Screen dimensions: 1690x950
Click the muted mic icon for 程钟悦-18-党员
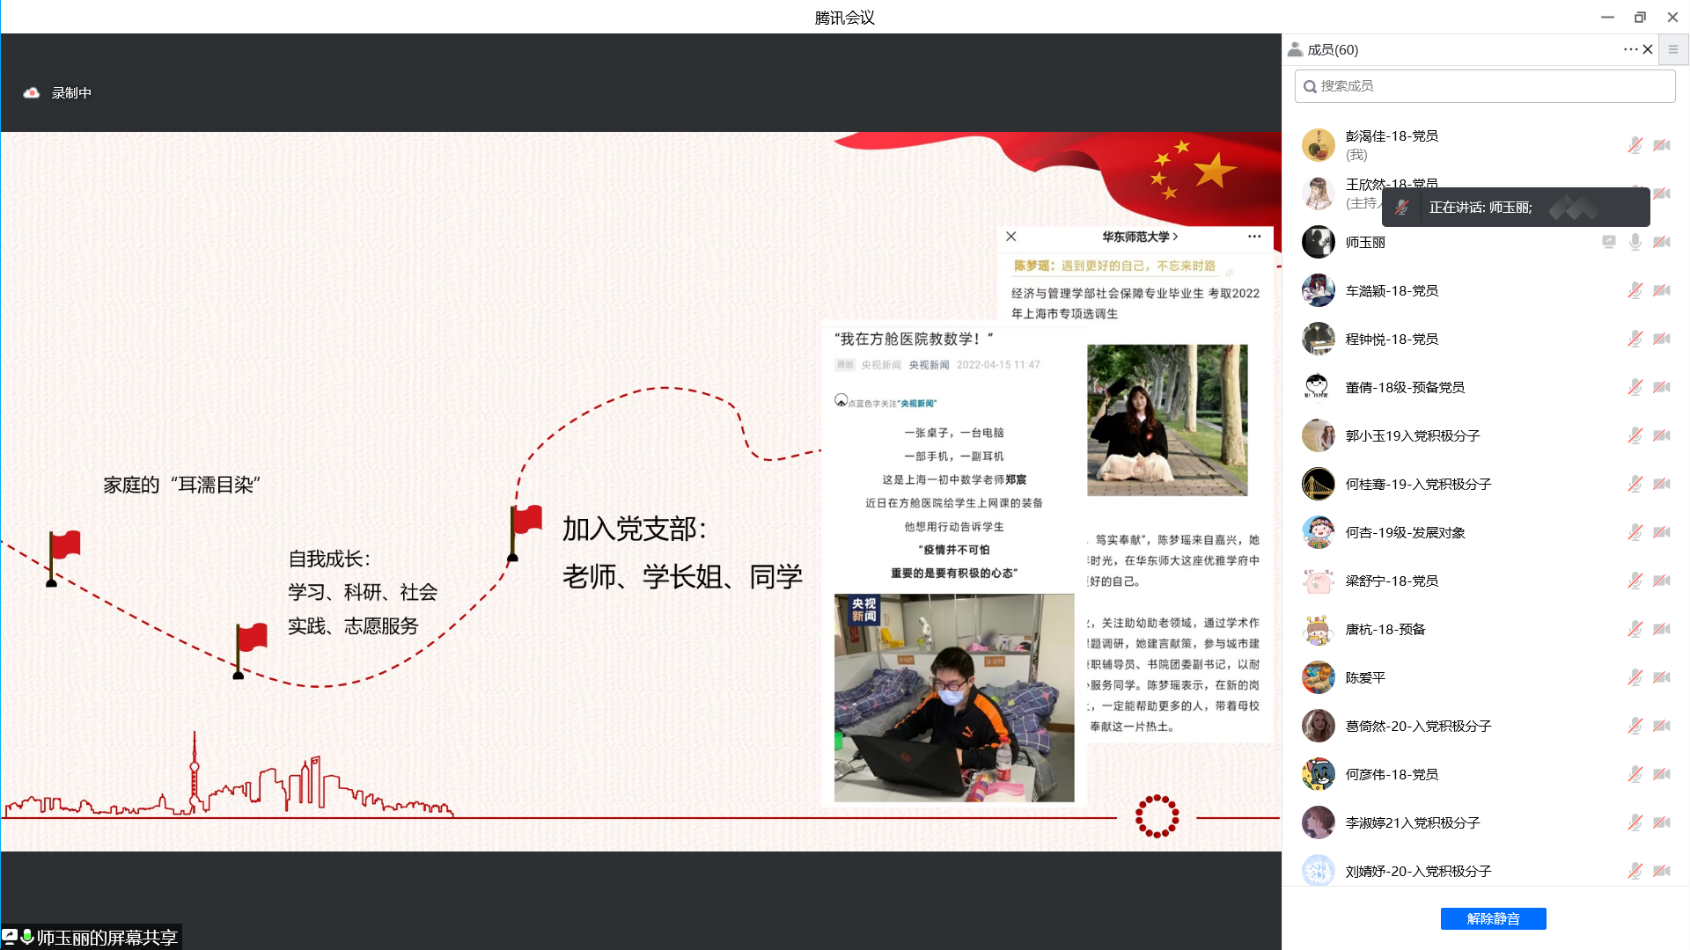1635,339
